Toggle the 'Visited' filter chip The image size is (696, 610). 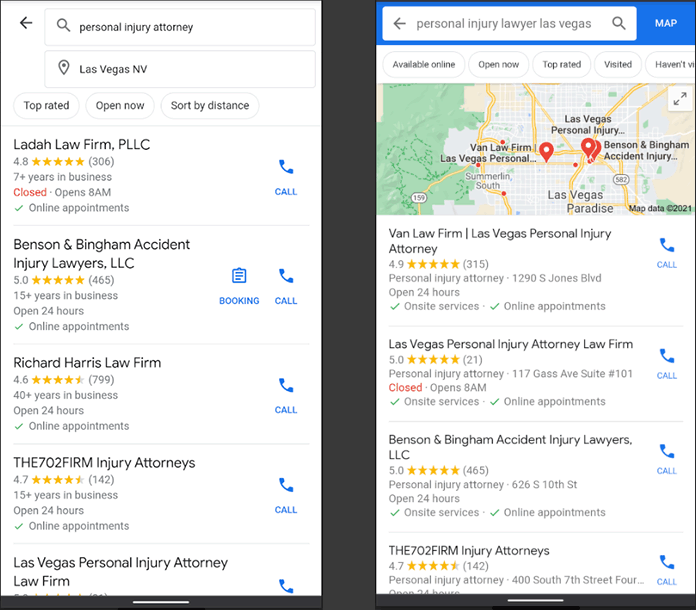618,64
